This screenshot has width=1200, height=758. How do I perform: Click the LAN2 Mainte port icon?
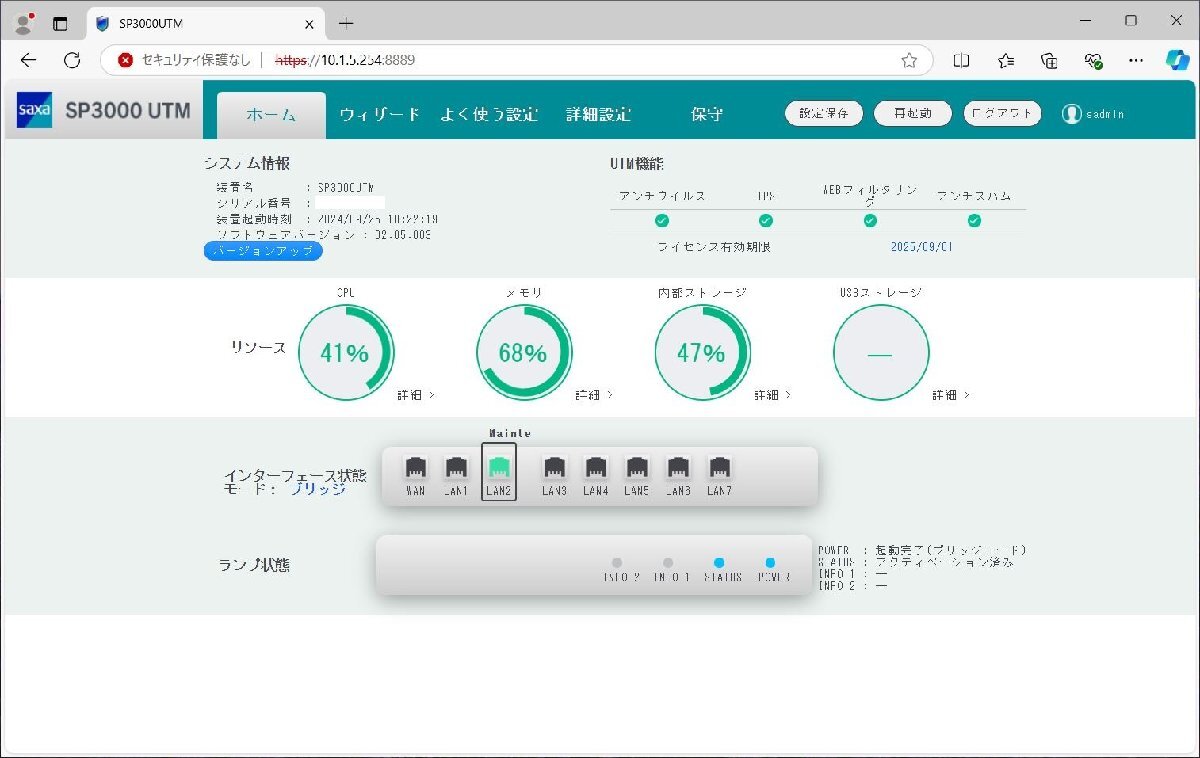(497, 468)
